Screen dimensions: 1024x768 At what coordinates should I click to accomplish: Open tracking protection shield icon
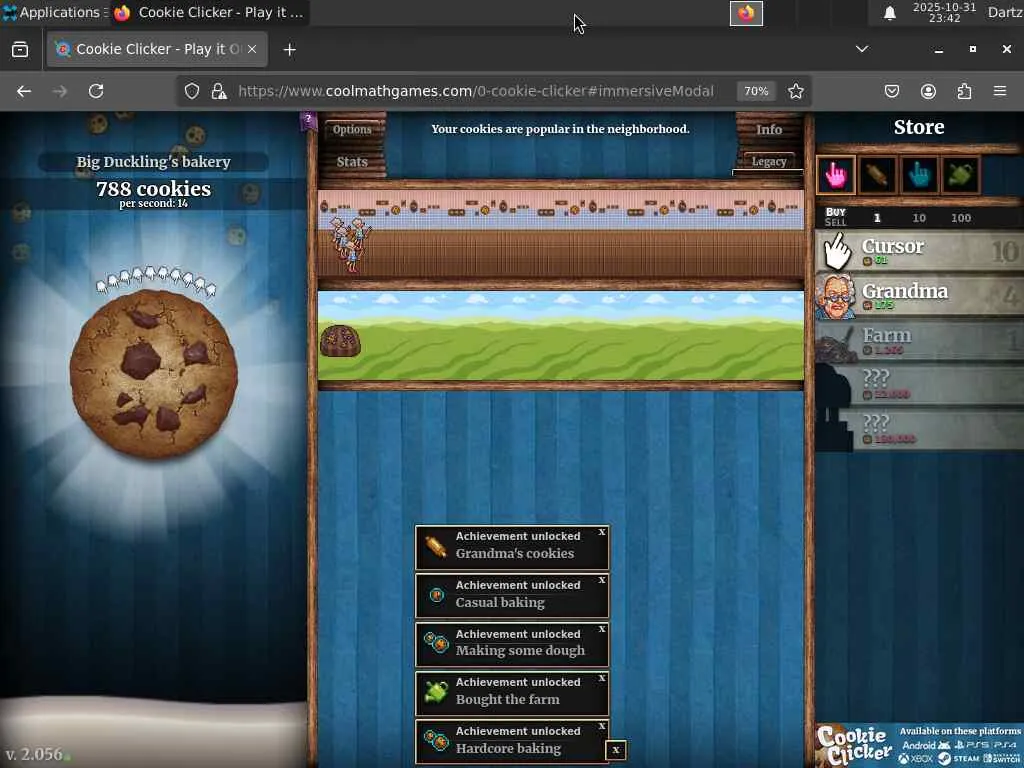[x=191, y=91]
